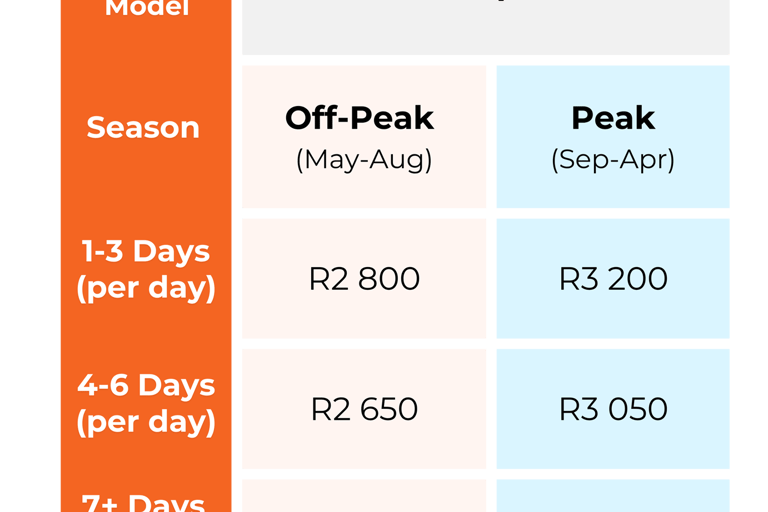Click the Season row header
768x512 pixels.
click(143, 127)
